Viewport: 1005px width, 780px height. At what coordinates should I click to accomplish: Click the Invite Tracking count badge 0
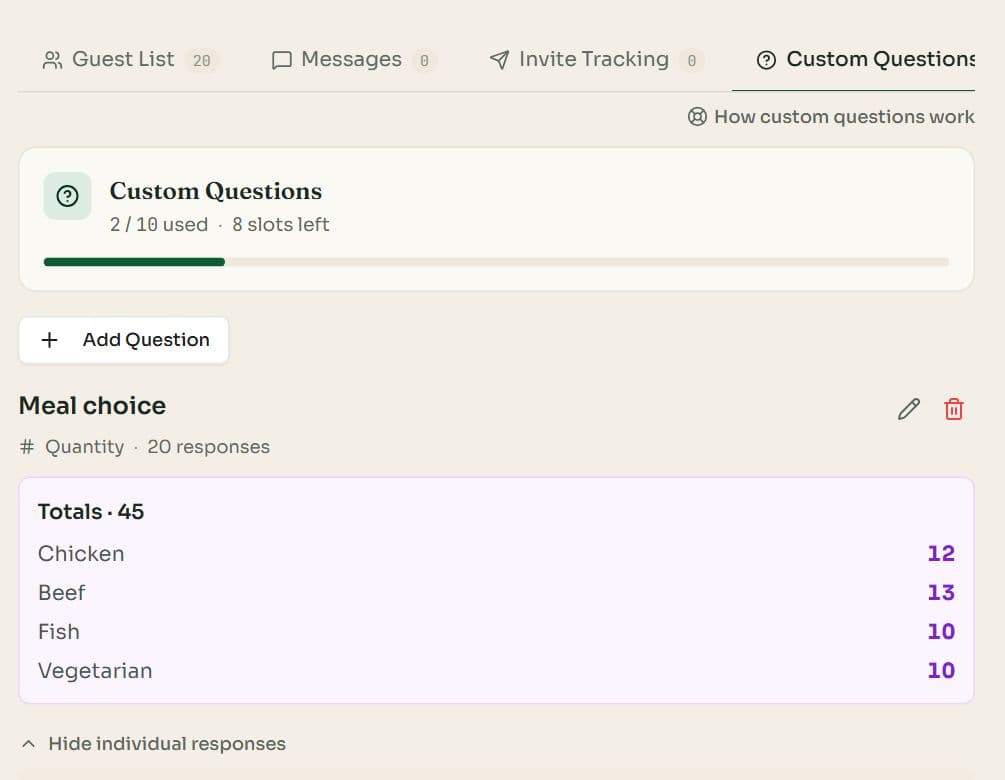[x=692, y=60]
